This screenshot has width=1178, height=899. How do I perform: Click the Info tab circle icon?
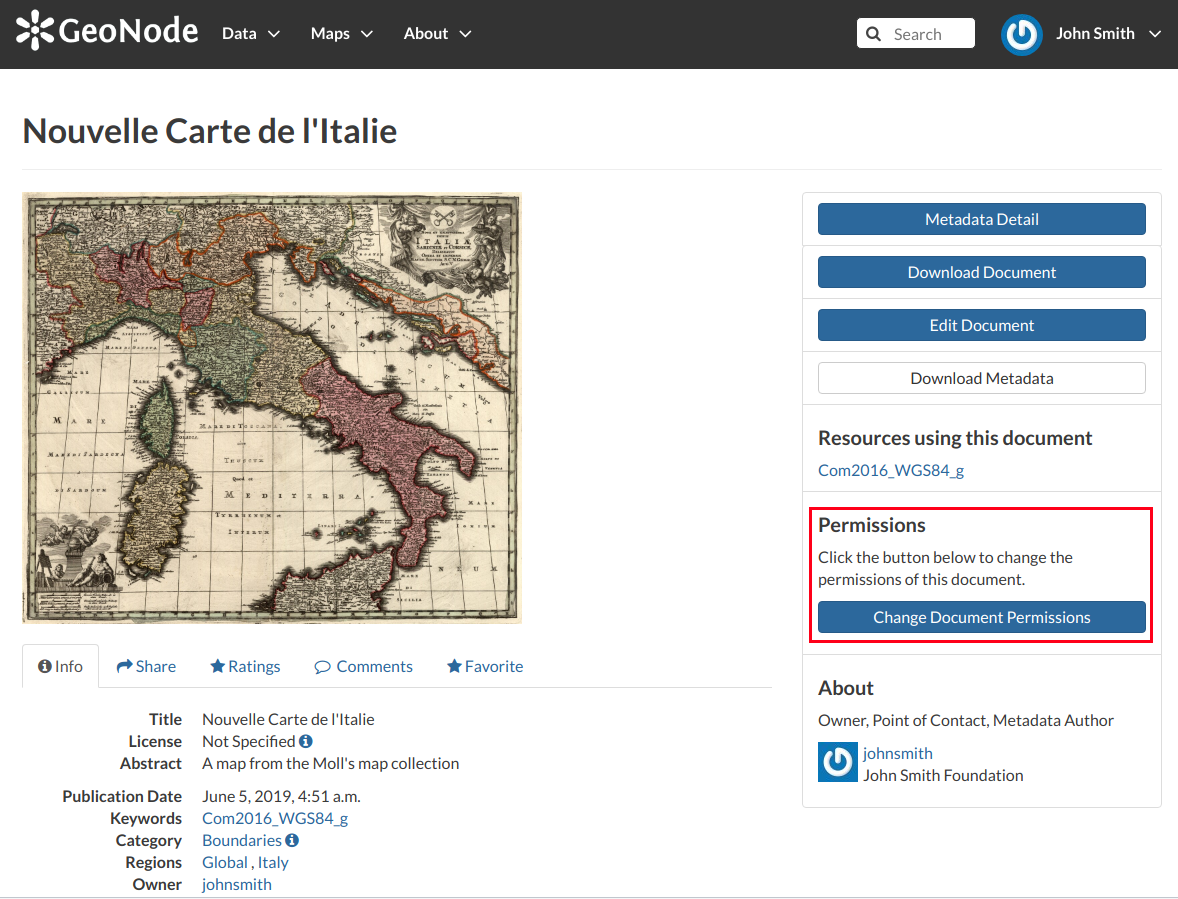pyautogui.click(x=45, y=666)
